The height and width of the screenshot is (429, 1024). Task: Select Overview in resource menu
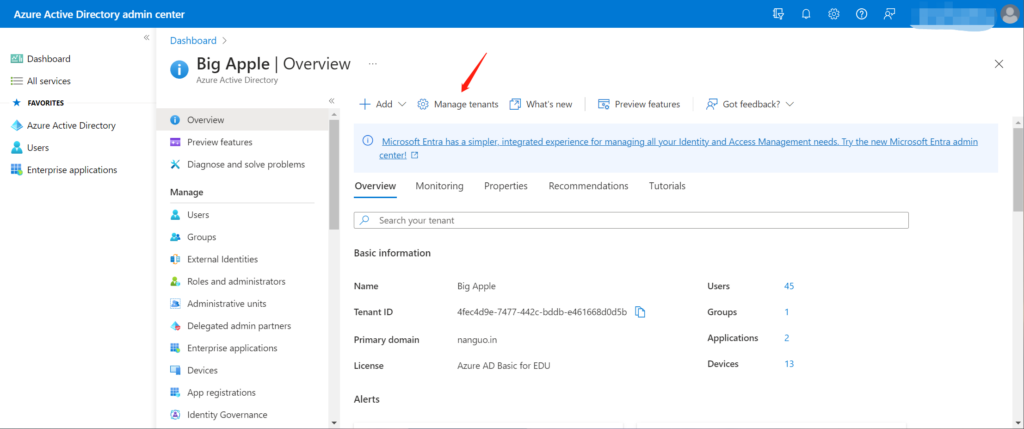tap(242, 120)
